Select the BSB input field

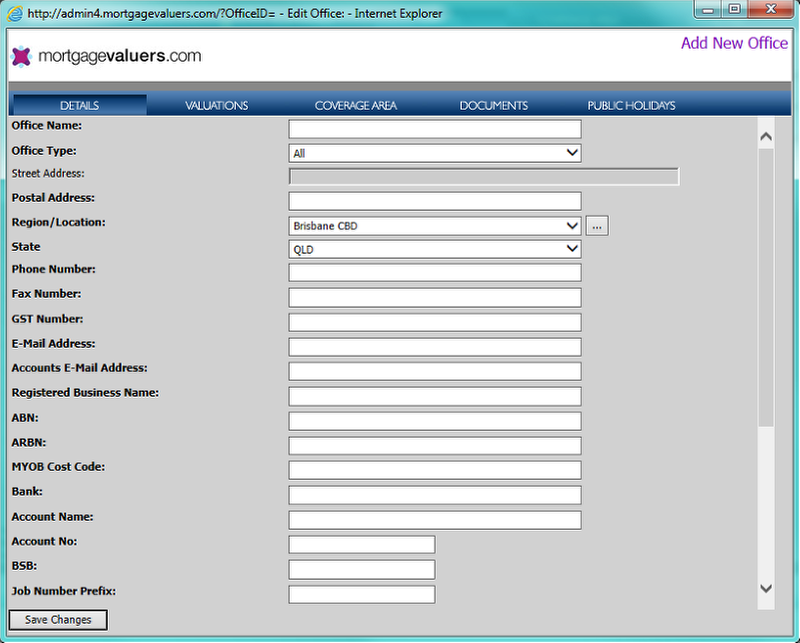click(362, 570)
